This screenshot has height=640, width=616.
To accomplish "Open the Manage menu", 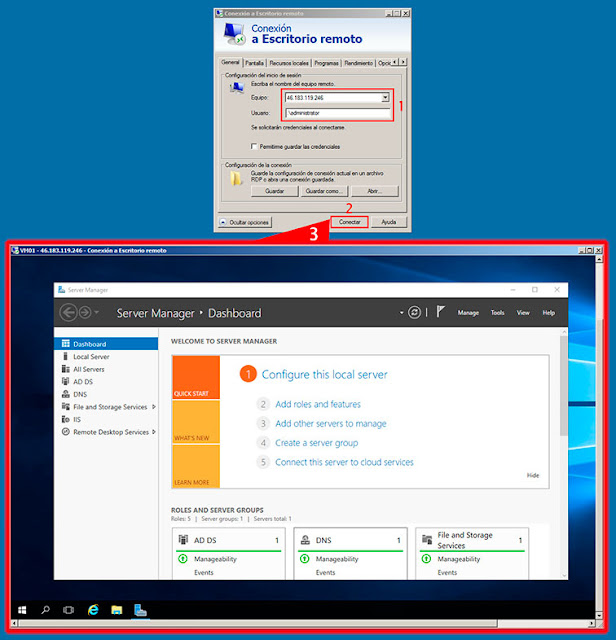I will pos(468,313).
